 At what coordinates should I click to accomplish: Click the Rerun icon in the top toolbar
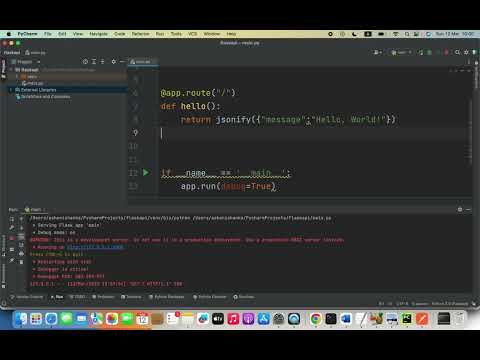pyautogui.click(x=421, y=52)
